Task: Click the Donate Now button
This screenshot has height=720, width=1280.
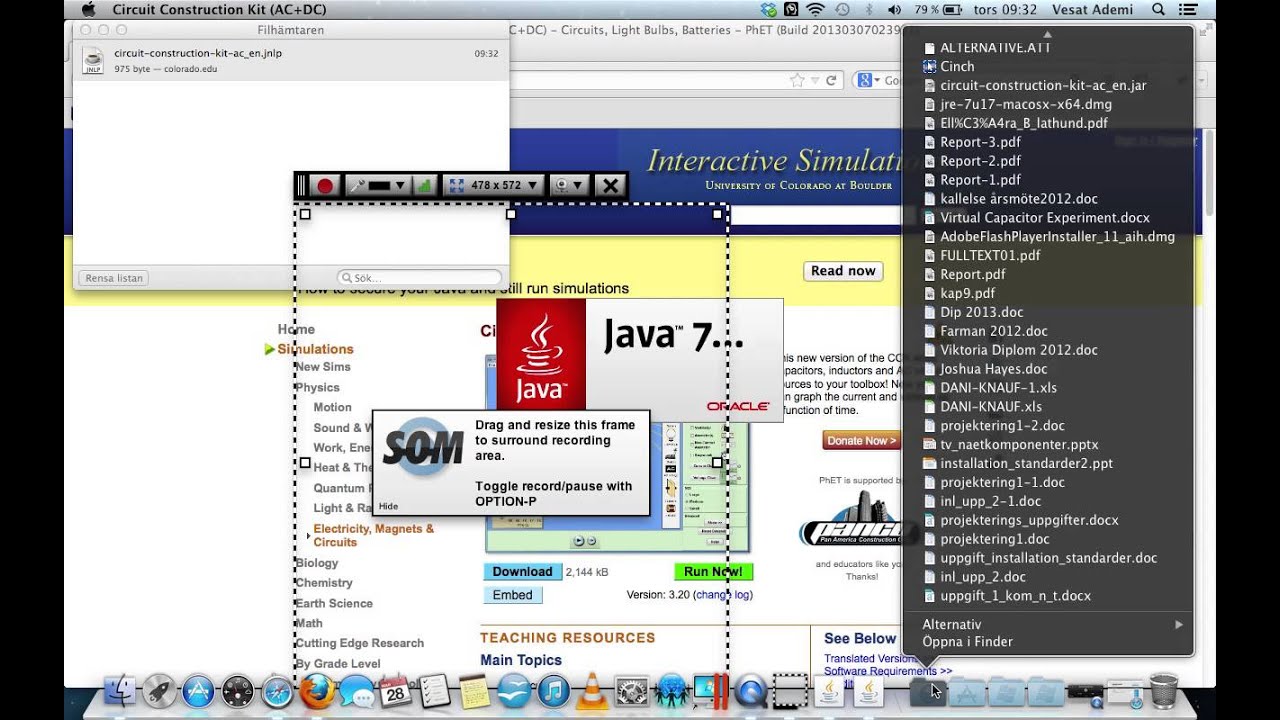Action: (x=859, y=440)
